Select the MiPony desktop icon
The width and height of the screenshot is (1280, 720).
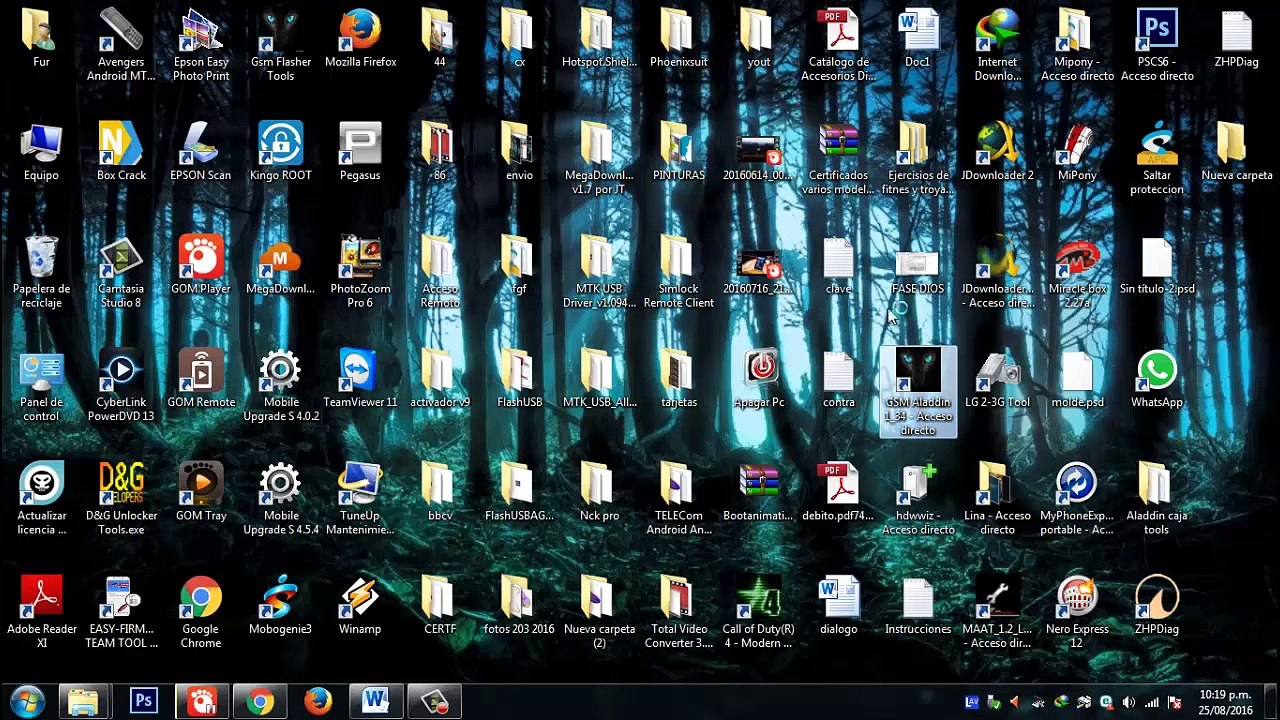1077,152
